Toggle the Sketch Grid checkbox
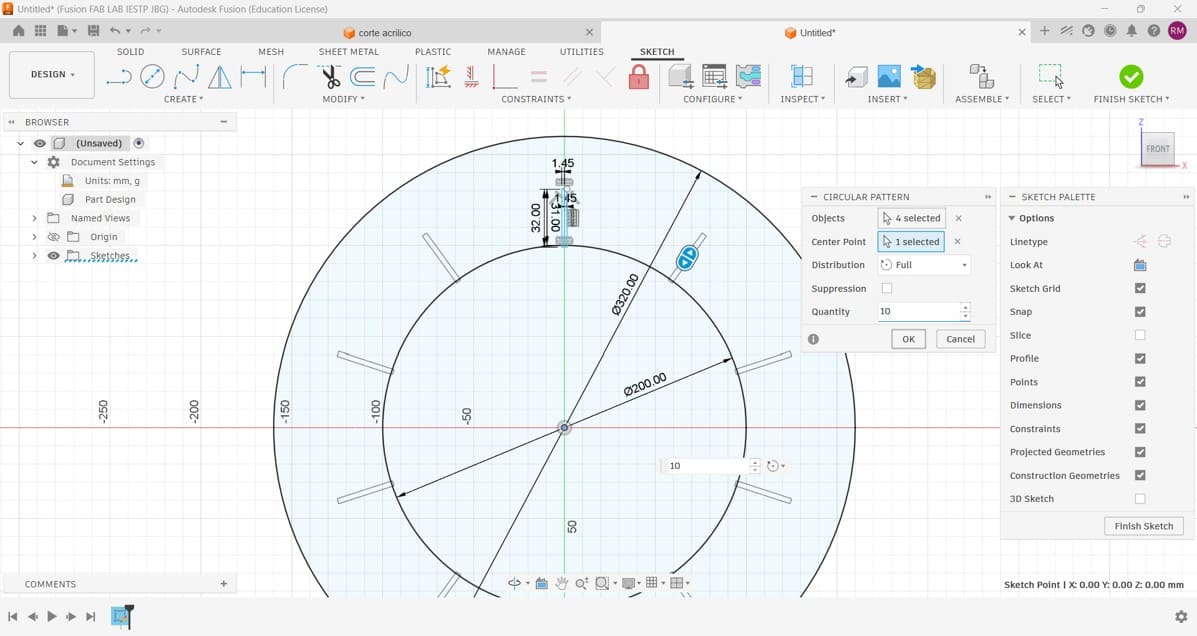The image size is (1197, 636). pos(1140,288)
